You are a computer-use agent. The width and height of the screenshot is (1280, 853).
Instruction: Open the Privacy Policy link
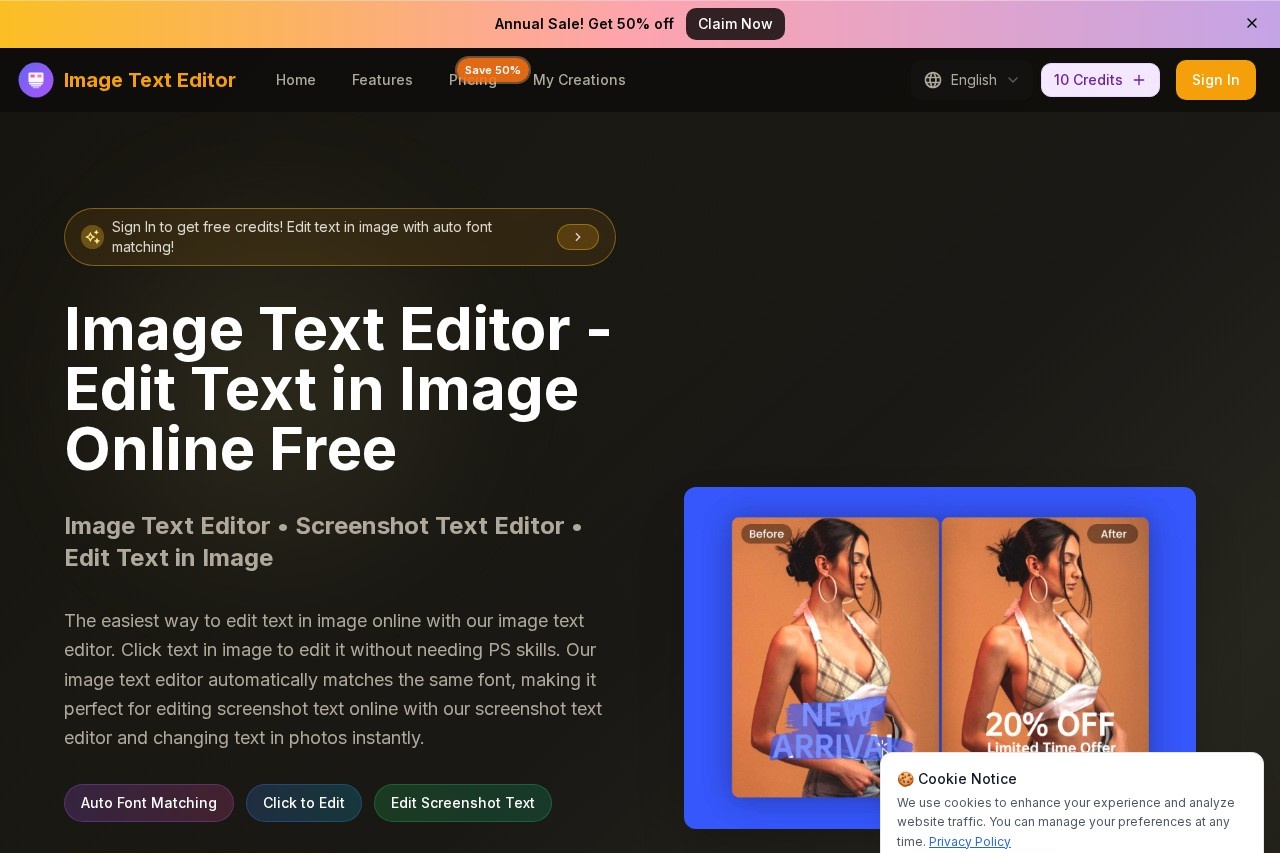click(970, 842)
